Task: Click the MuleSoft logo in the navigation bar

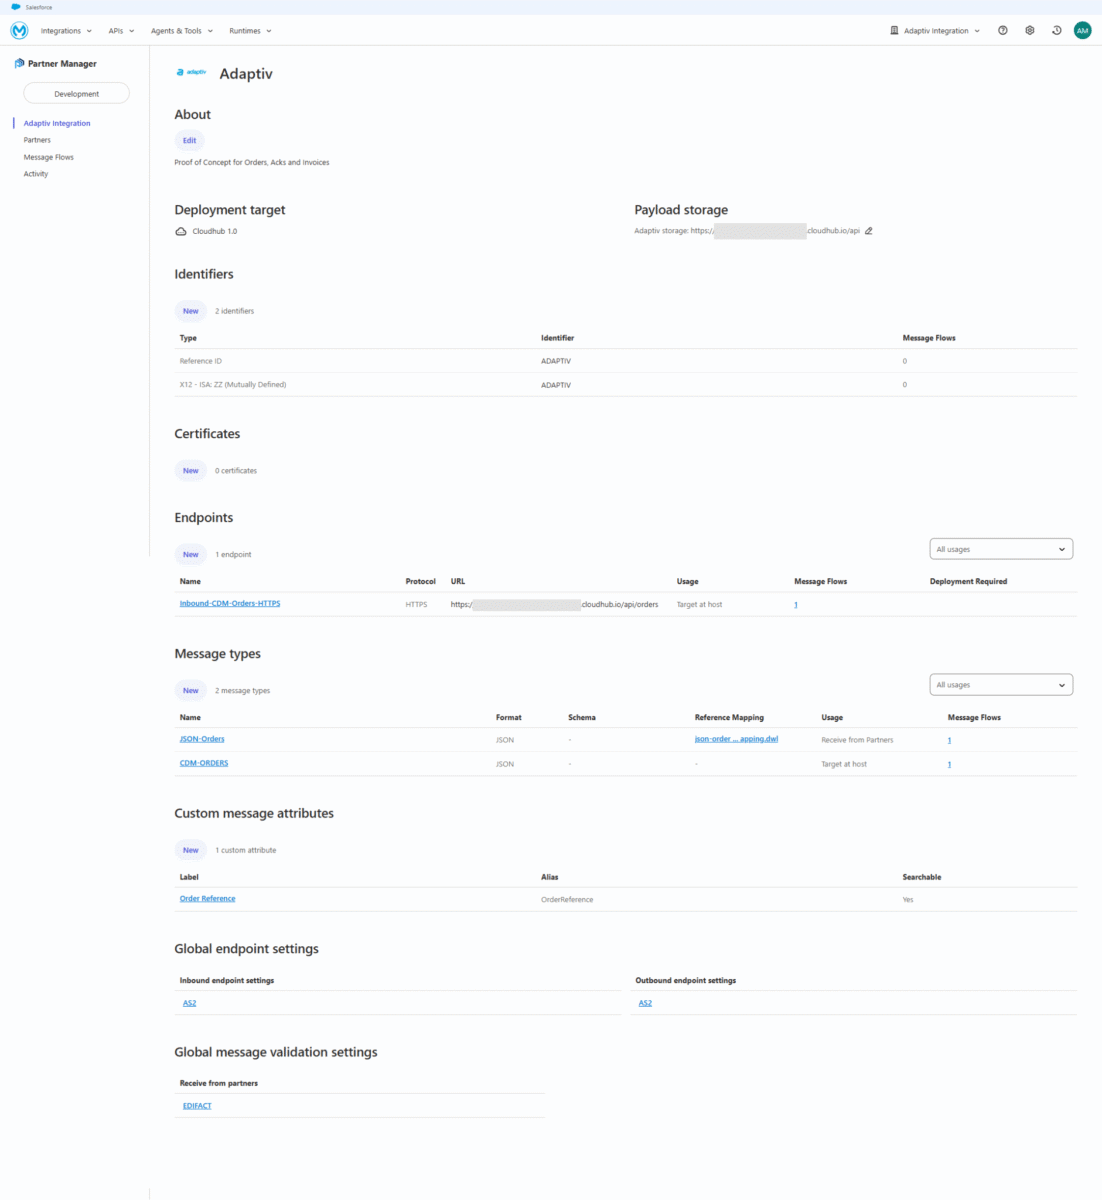Action: [x=18, y=30]
